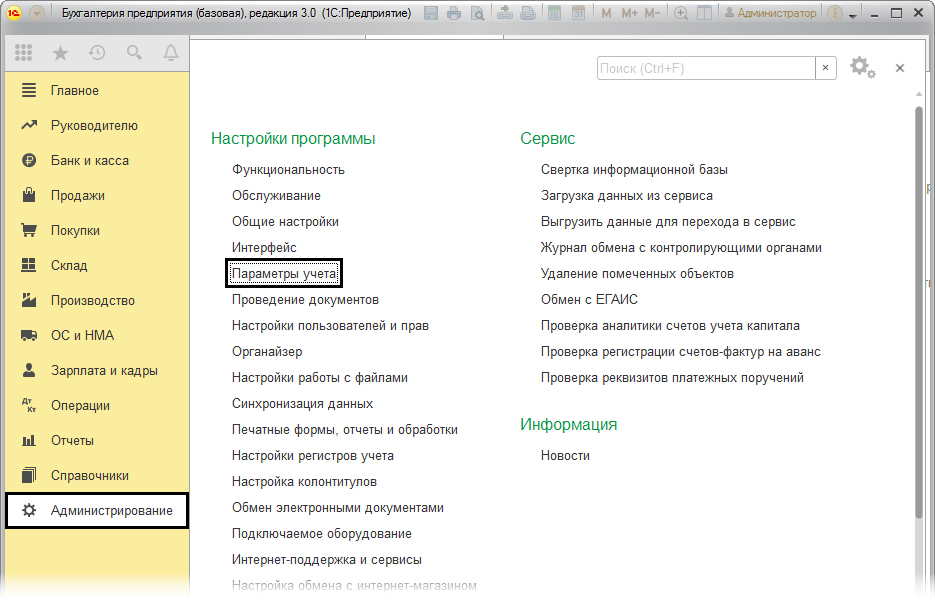Open the sections grid menu icon
The width and height of the screenshot is (935, 603).
tap(23, 52)
